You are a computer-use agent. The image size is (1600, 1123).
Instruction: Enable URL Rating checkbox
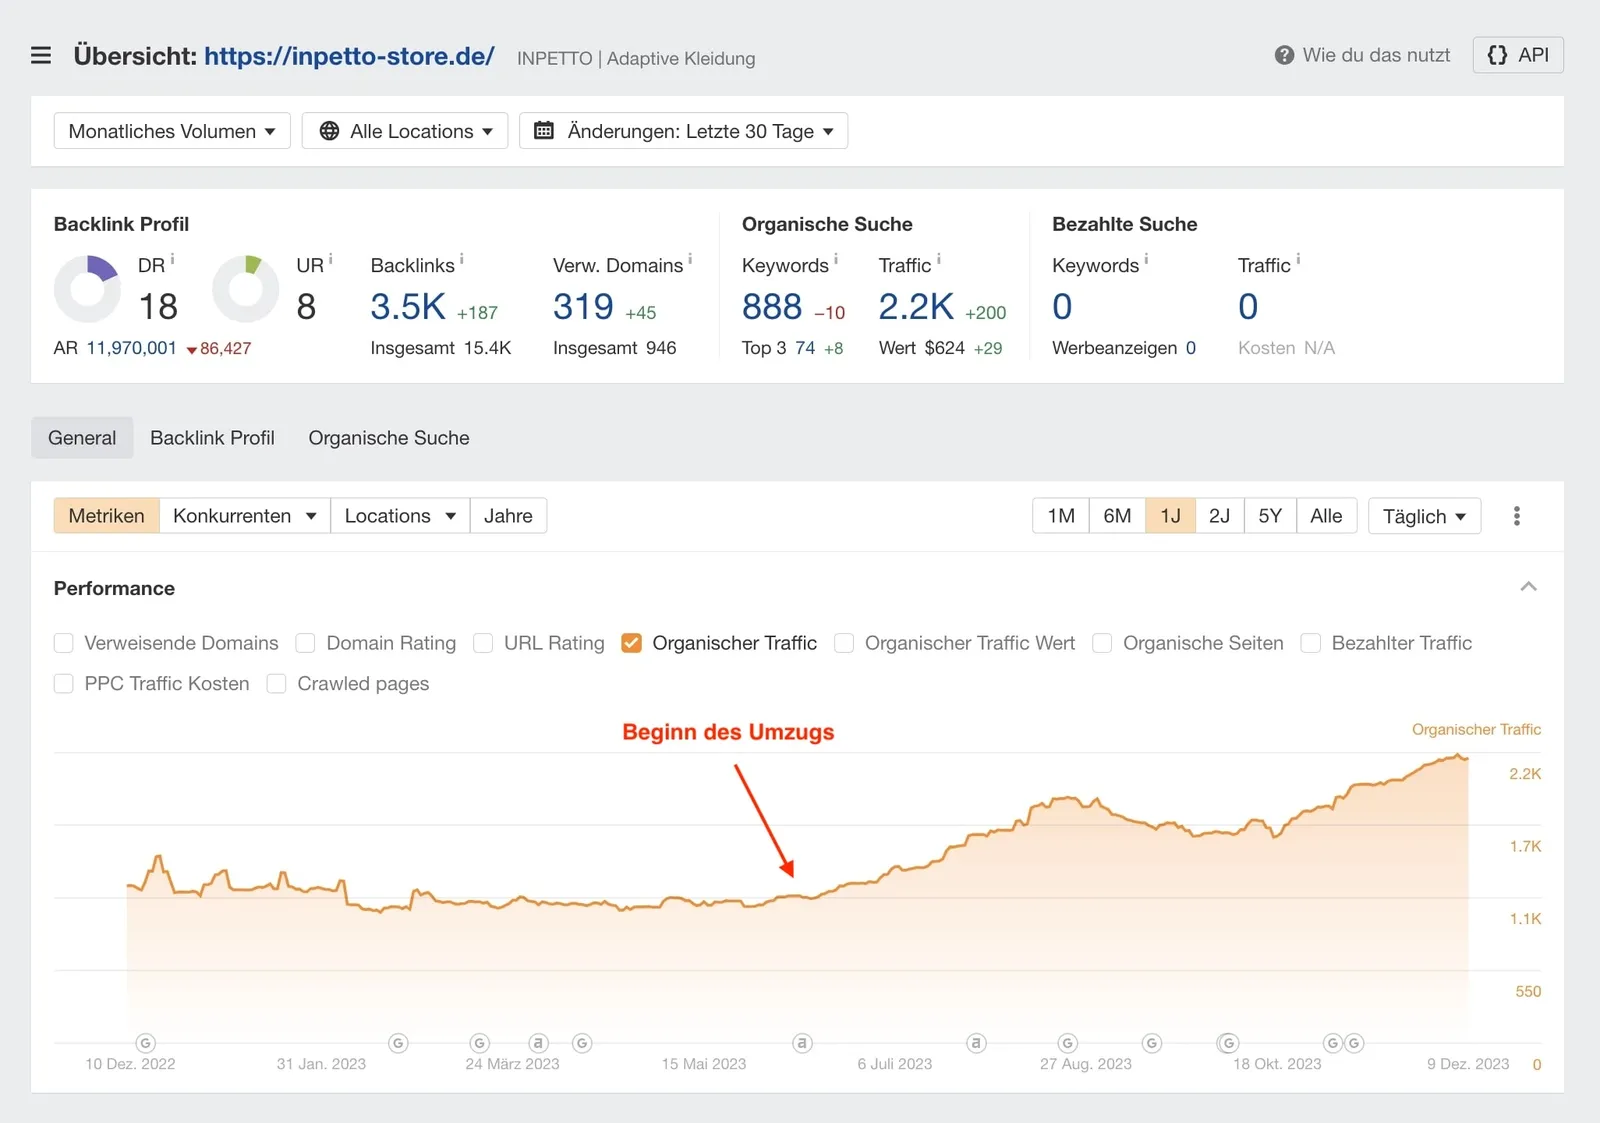pyautogui.click(x=483, y=643)
